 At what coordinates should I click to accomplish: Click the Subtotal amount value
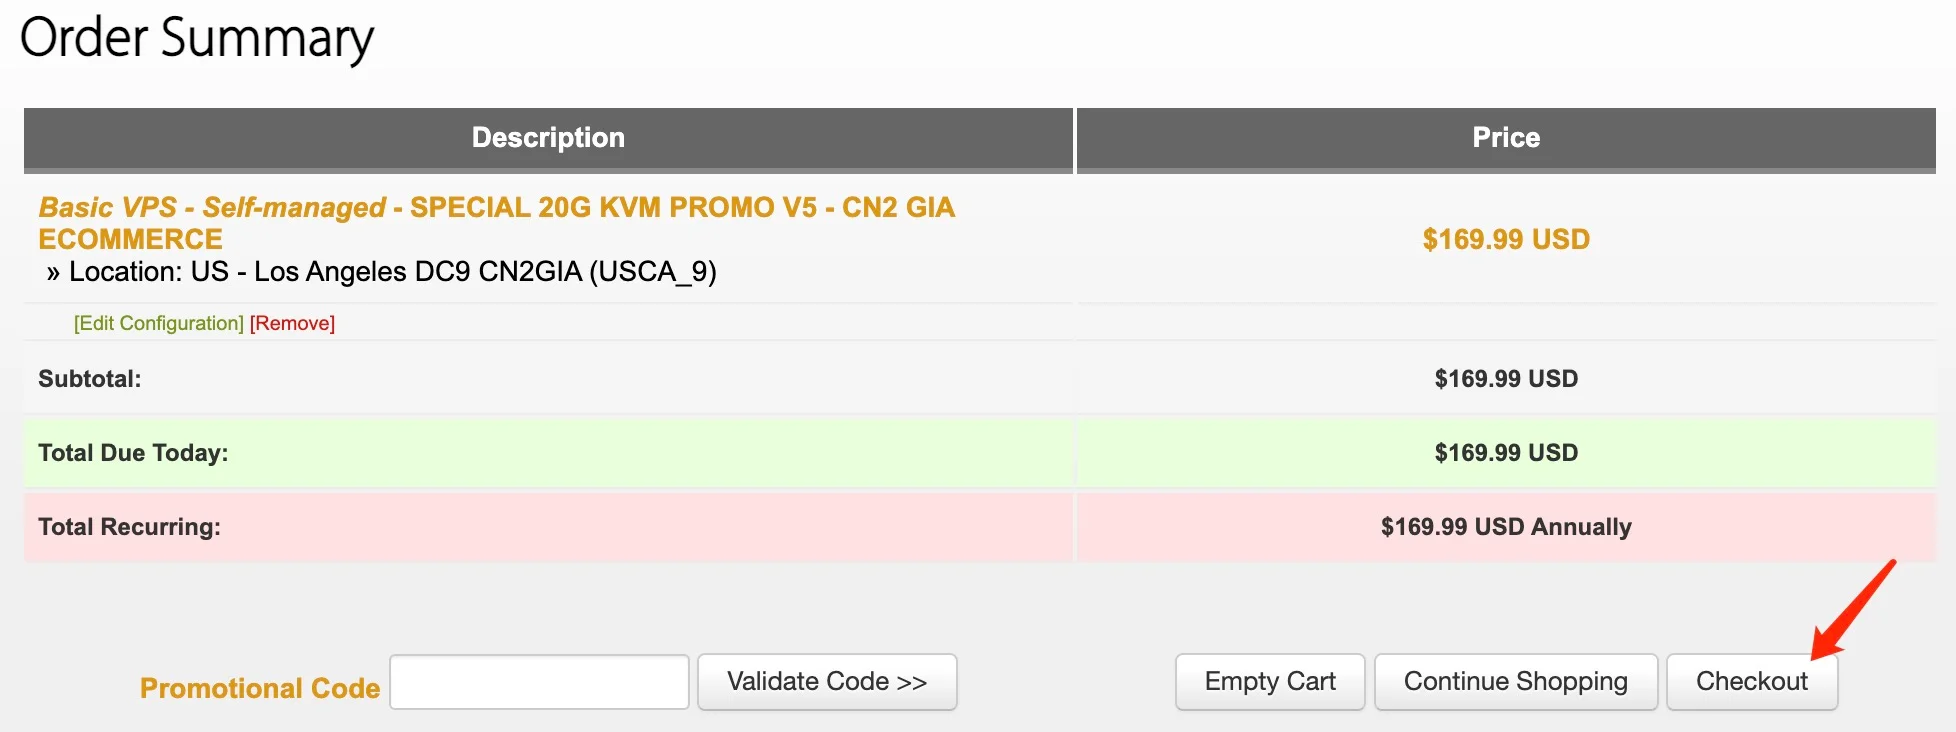pyautogui.click(x=1506, y=379)
